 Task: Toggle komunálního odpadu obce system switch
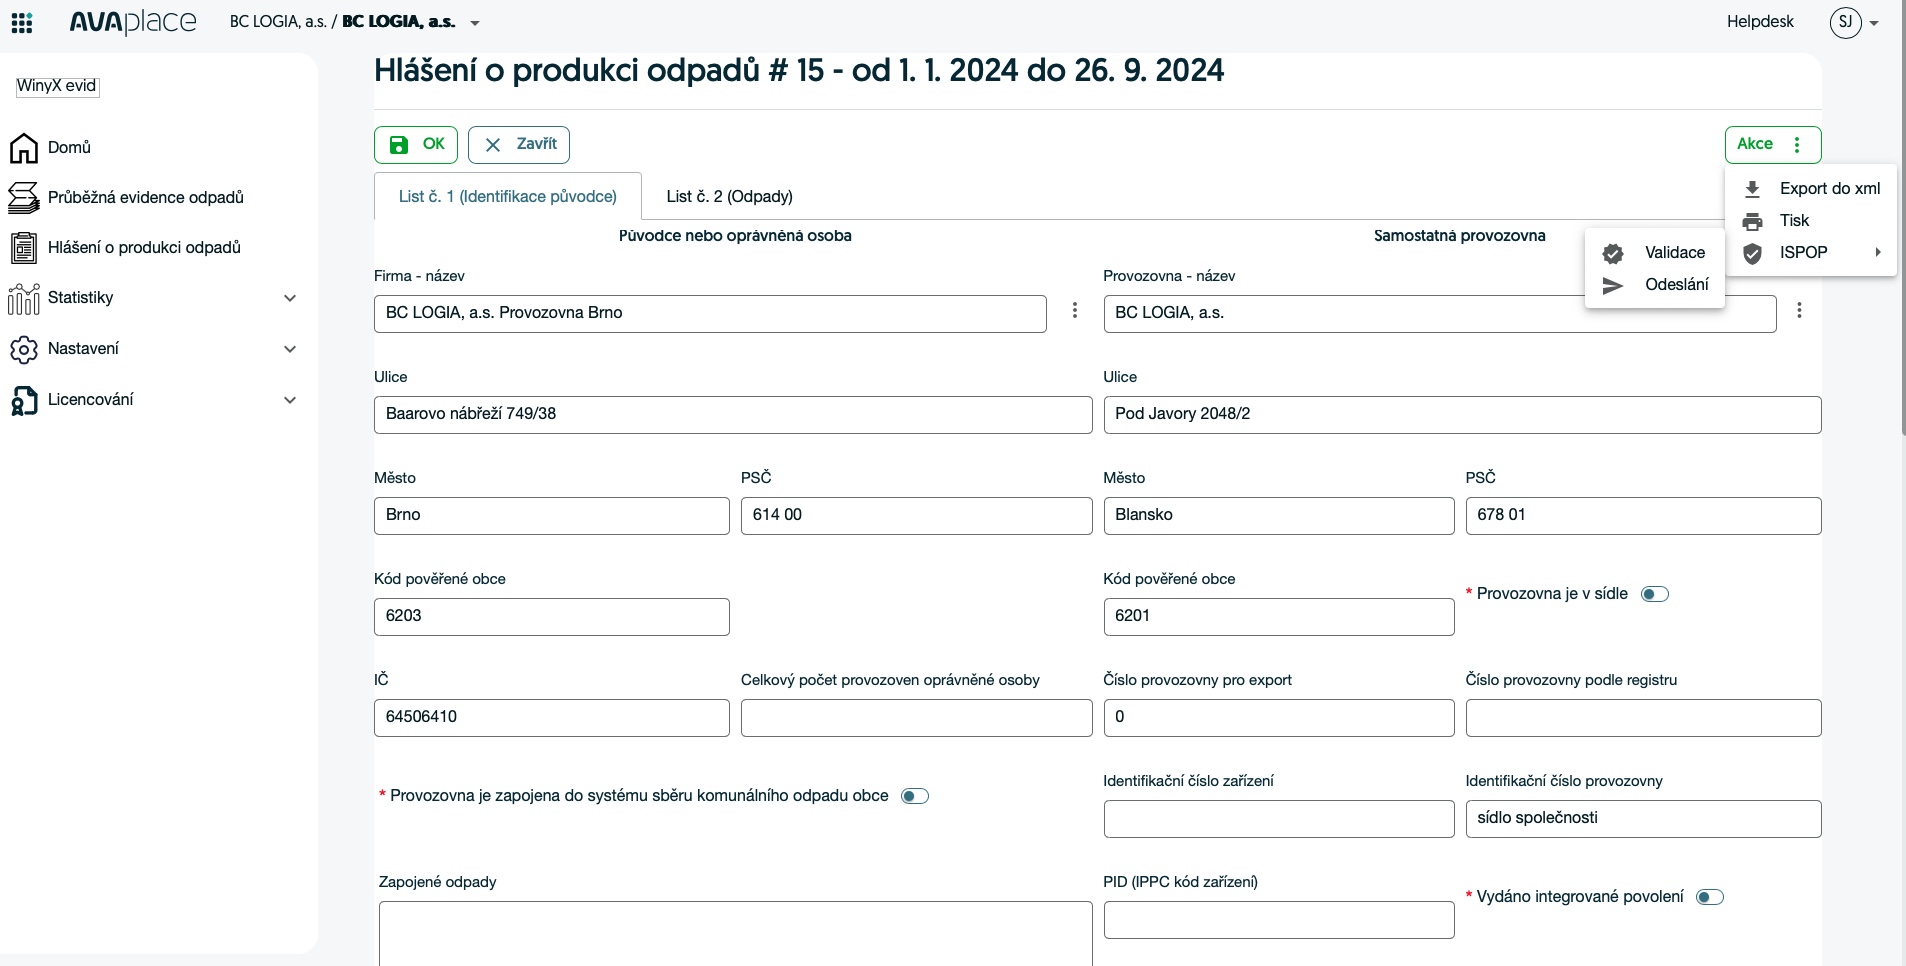(915, 796)
